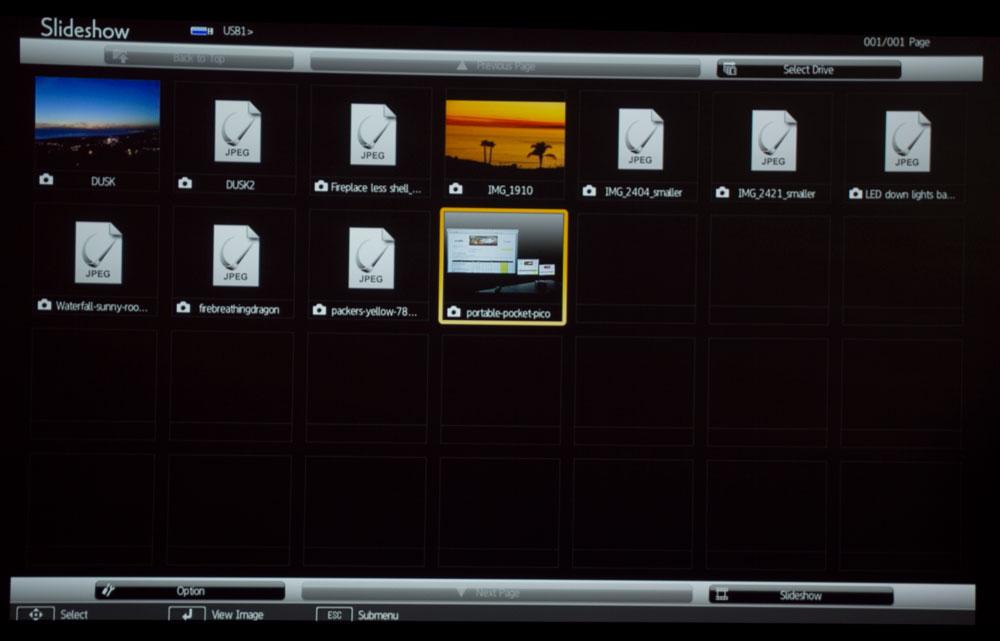1000x641 pixels.
Task: Select the firebreathingdragon JPEG icon
Action: (236, 256)
